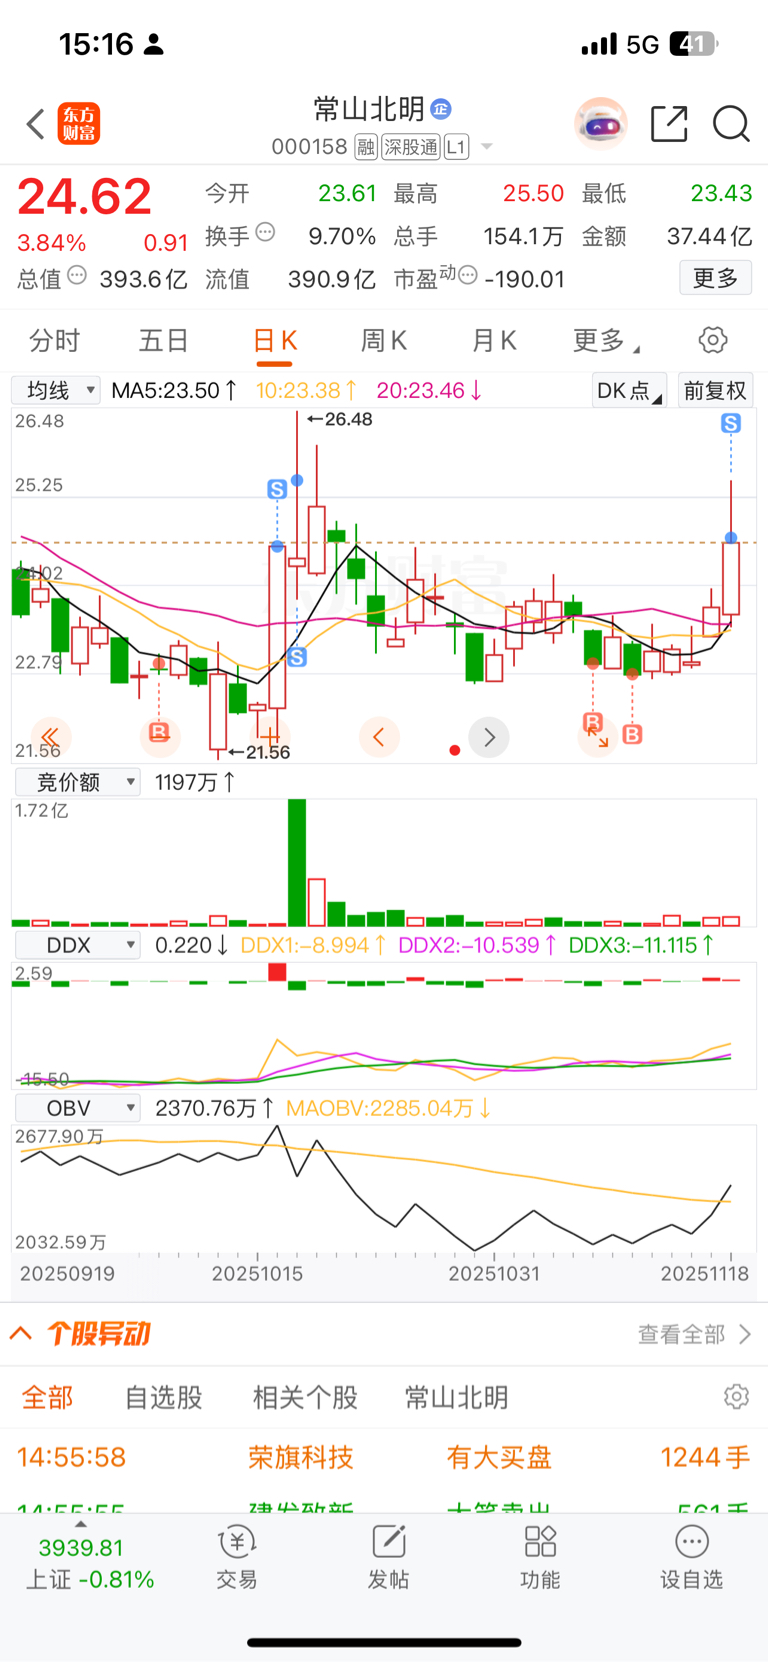Screen dimensions: 768x1662
Task: Open the 东方财富 logo
Action: 79,124
